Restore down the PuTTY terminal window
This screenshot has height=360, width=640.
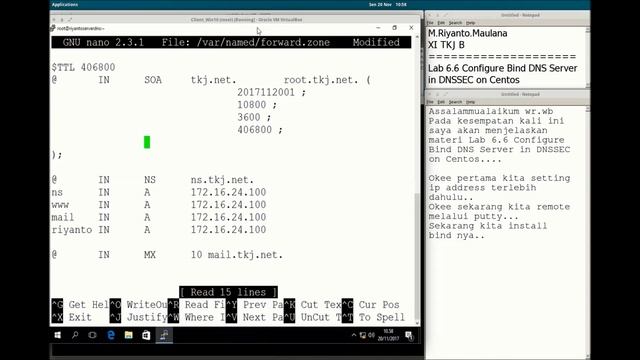click(394, 28)
